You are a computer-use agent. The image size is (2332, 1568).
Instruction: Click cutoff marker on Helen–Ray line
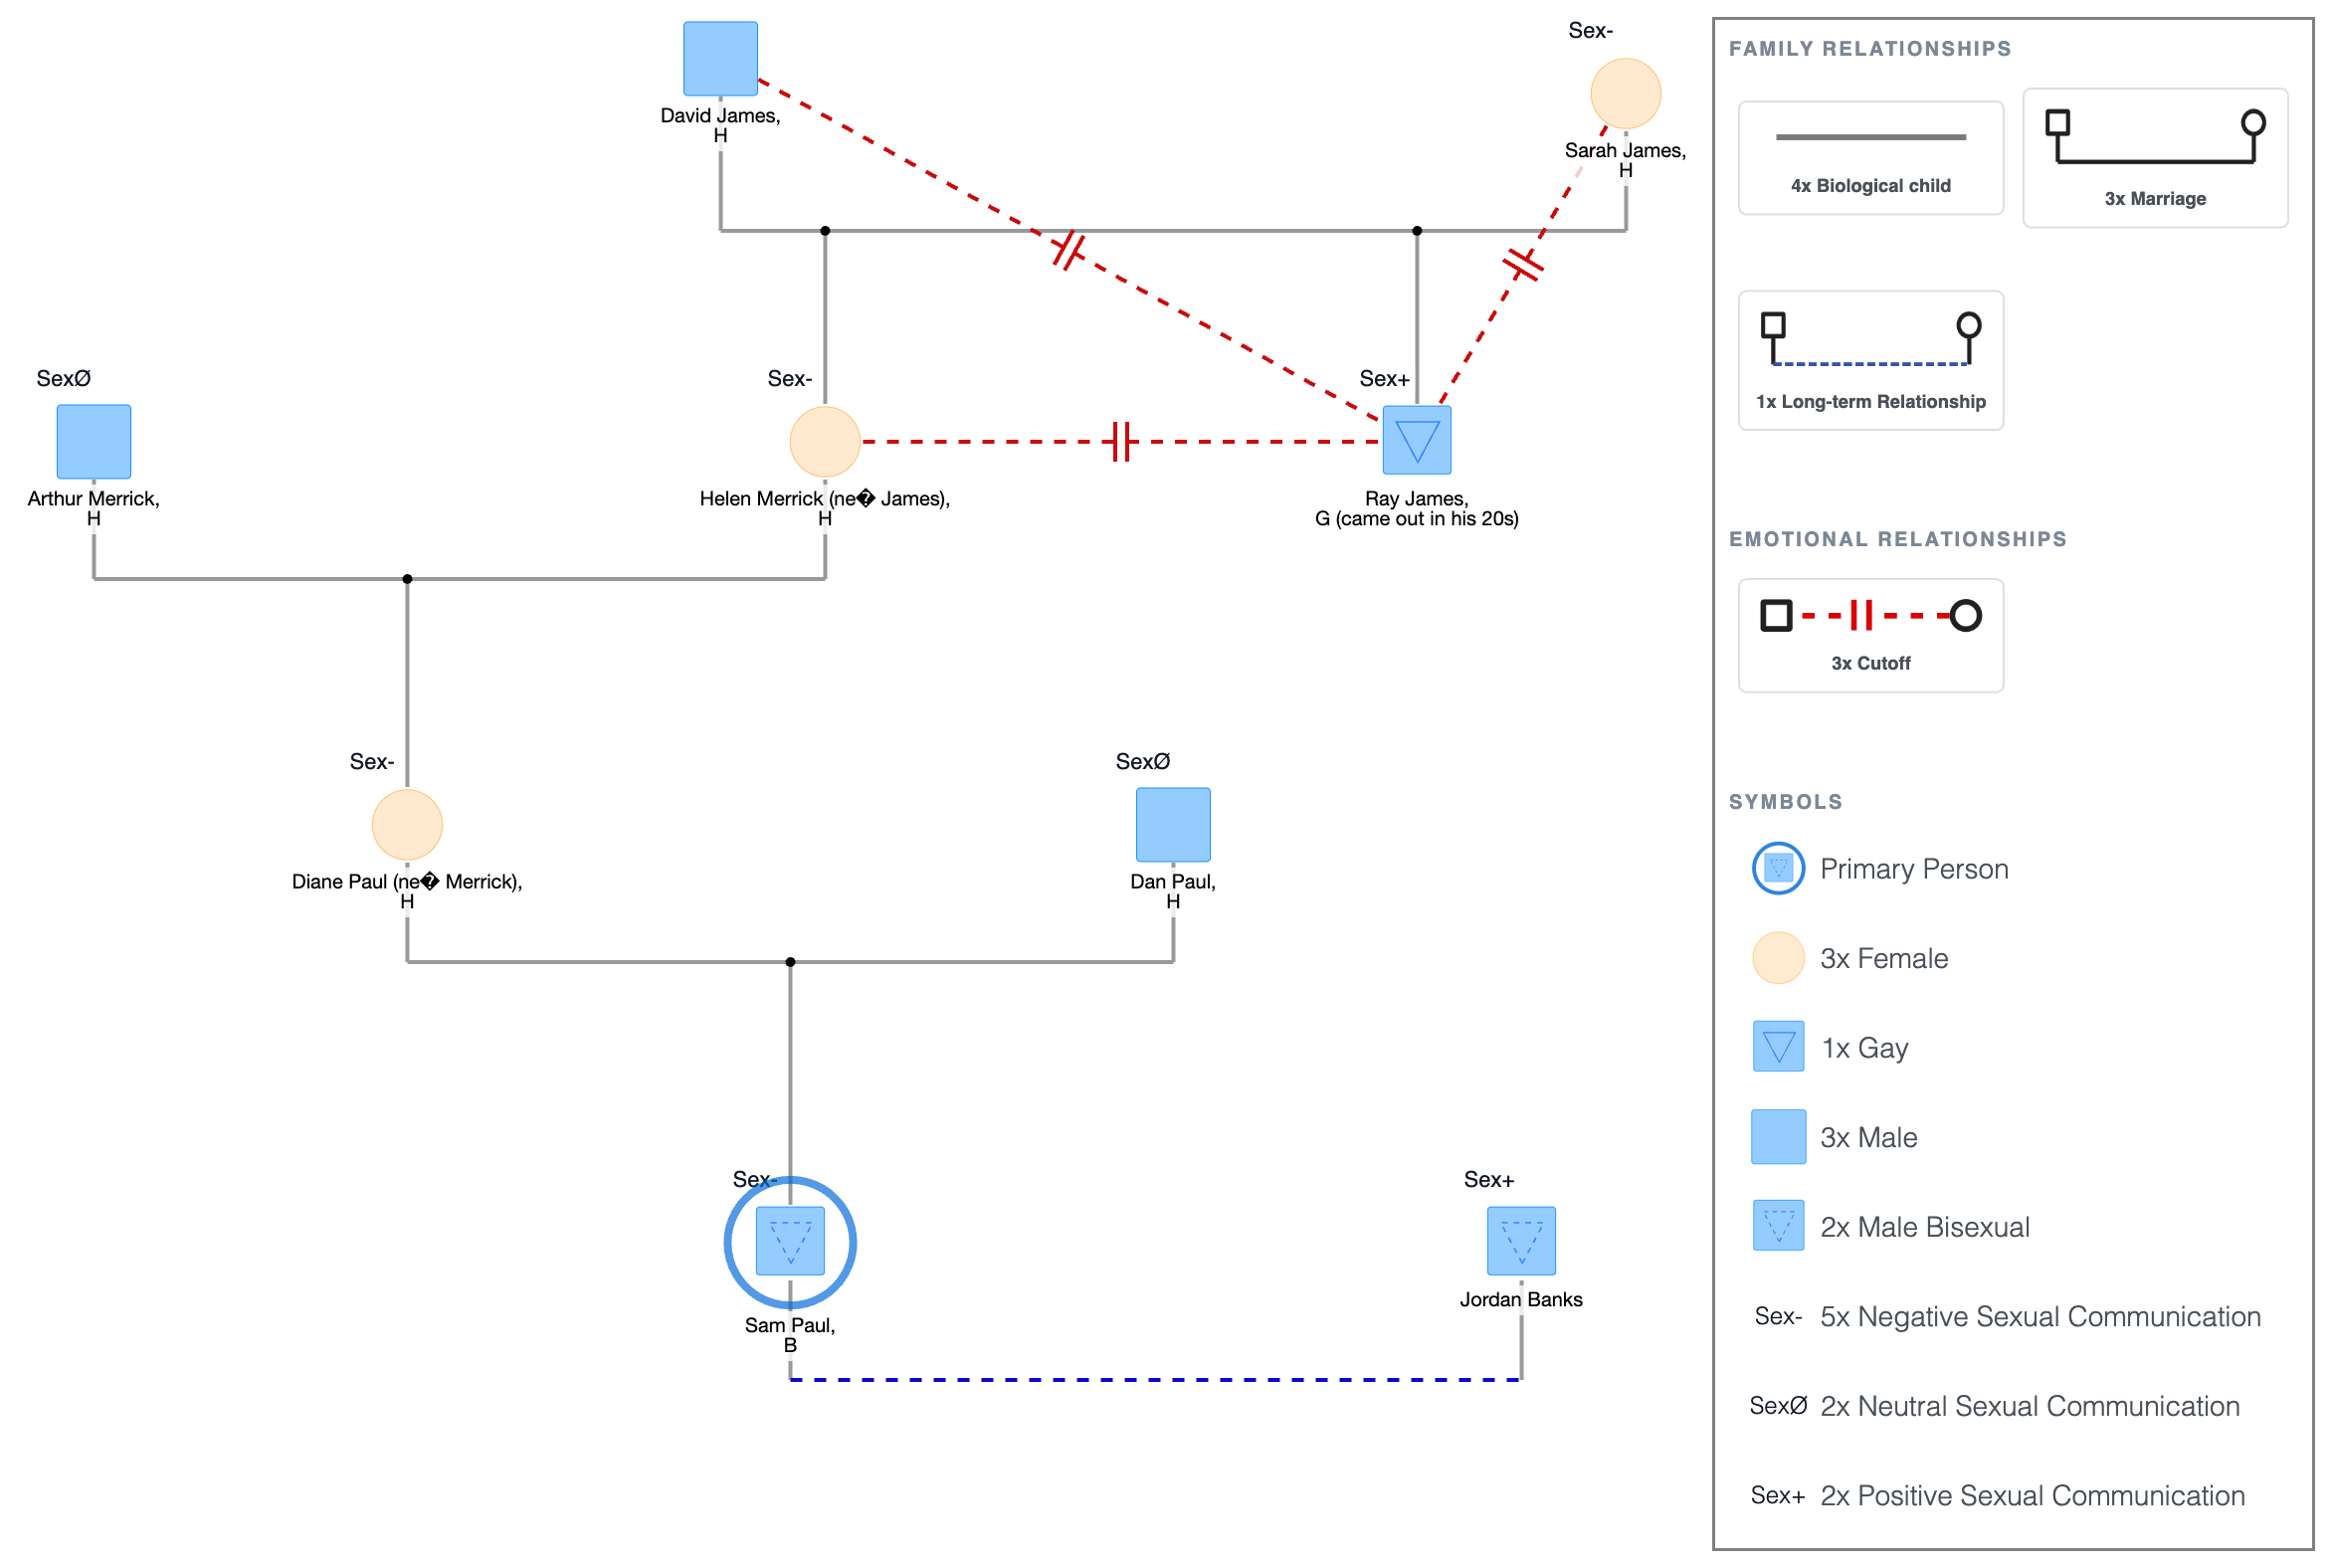1121,441
